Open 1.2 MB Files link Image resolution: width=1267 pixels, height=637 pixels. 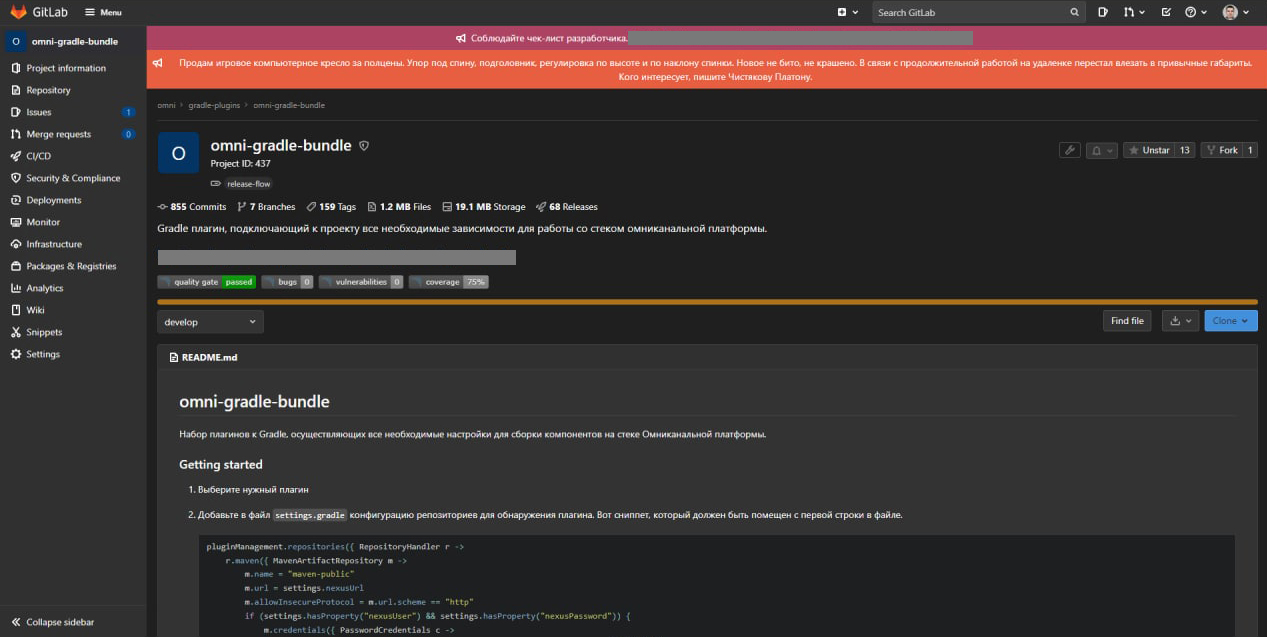coord(399,207)
